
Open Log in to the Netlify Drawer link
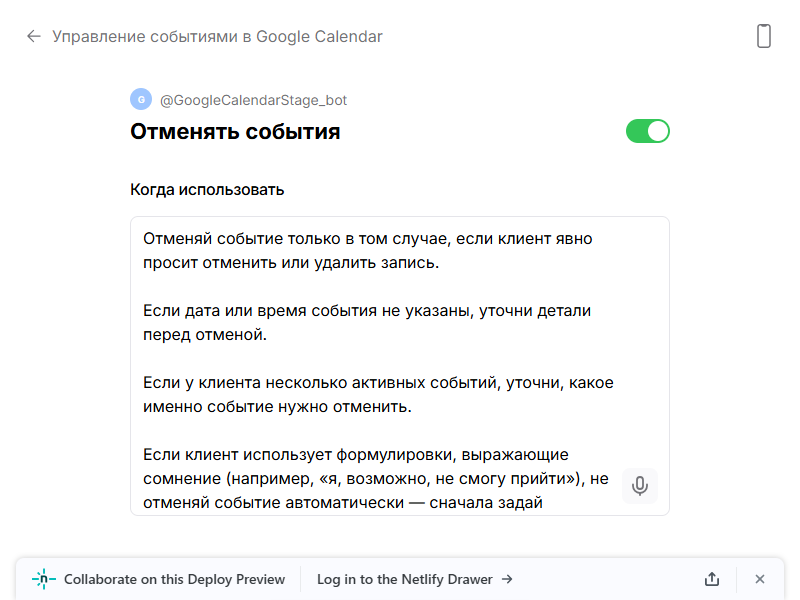coord(415,579)
